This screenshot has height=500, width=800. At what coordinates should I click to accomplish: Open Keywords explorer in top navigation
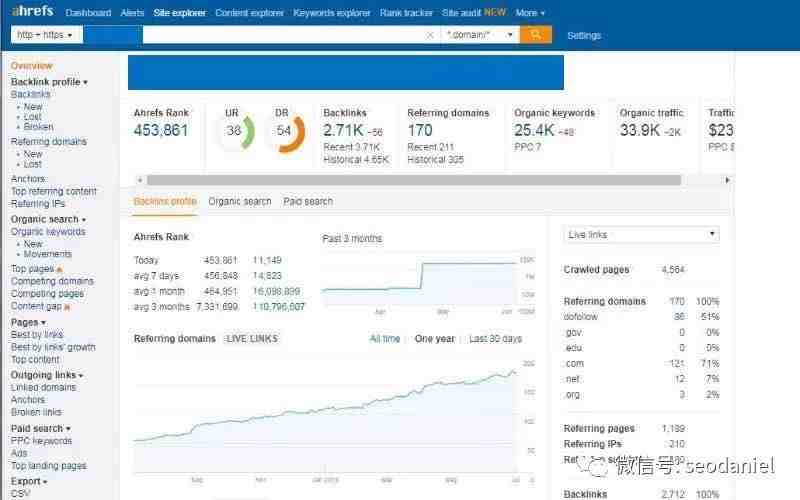[x=332, y=13]
